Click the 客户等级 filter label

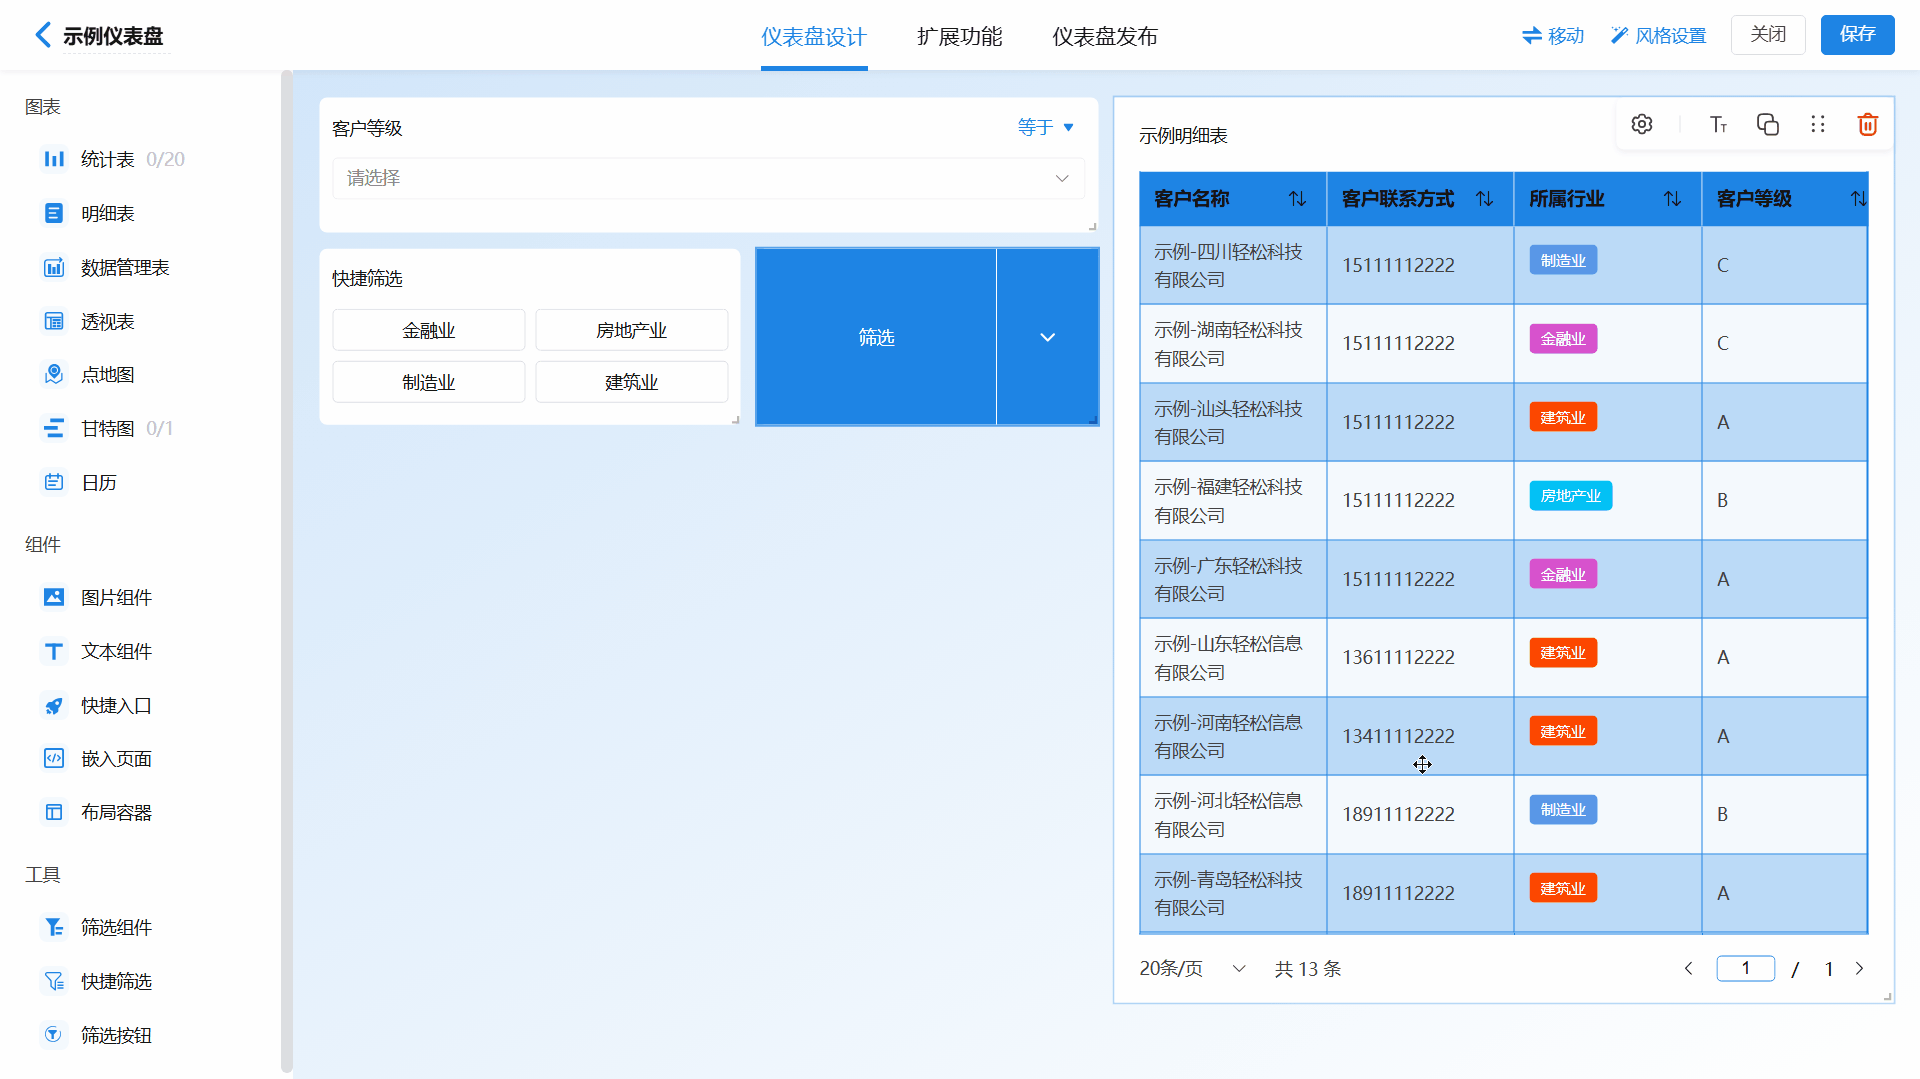(367, 128)
